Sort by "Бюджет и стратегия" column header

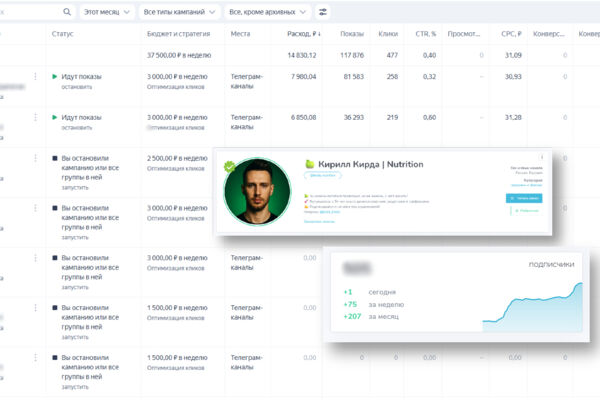point(179,34)
